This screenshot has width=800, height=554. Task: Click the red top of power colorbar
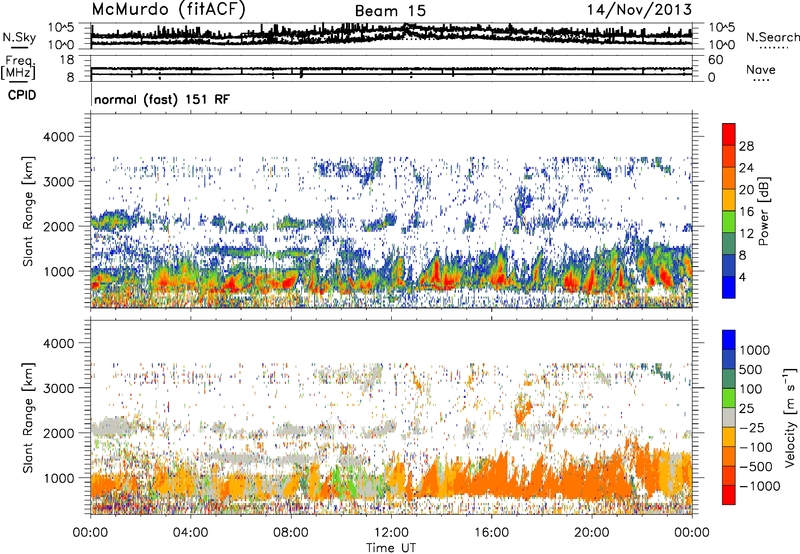tap(729, 134)
